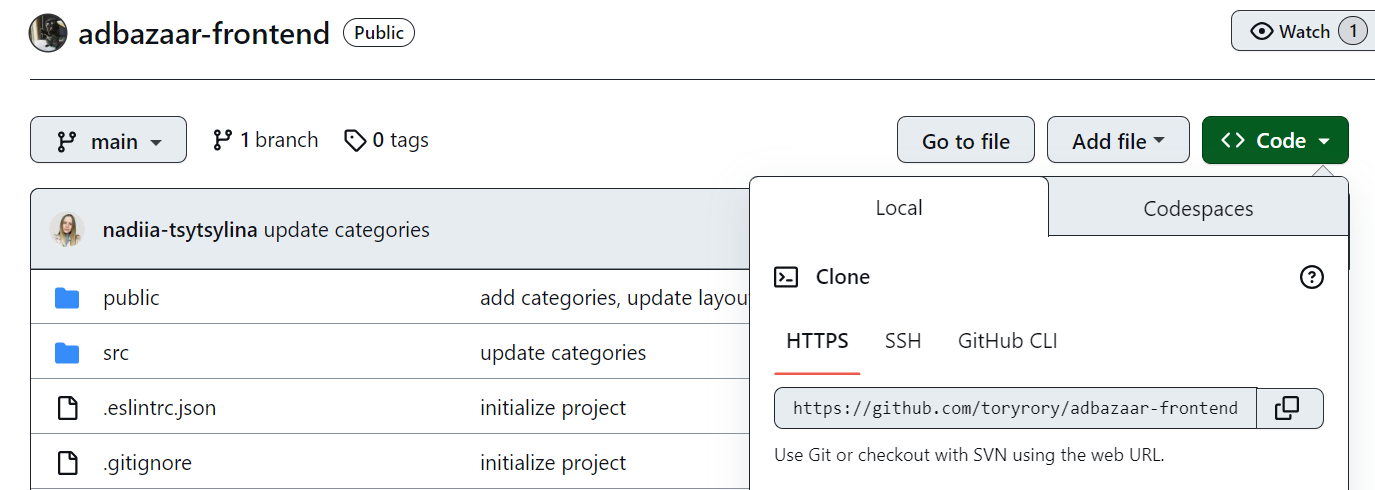Open the adbazaar-frontend repository title link
The width and height of the screenshot is (1375, 490).
(x=204, y=33)
